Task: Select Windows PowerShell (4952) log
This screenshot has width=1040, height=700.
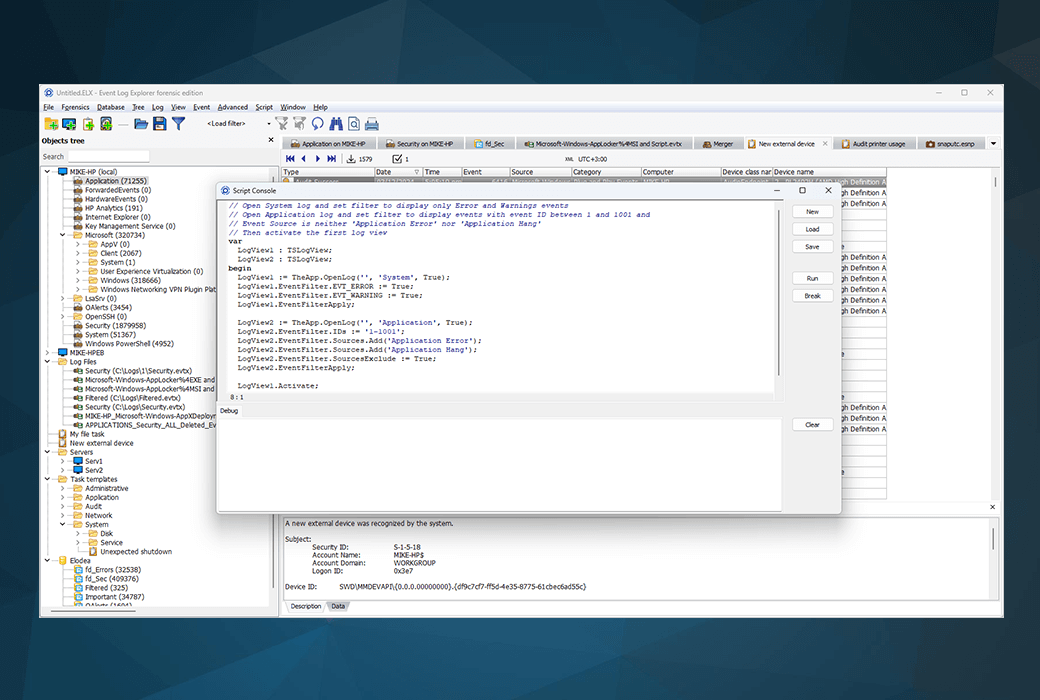Action: [x=129, y=344]
